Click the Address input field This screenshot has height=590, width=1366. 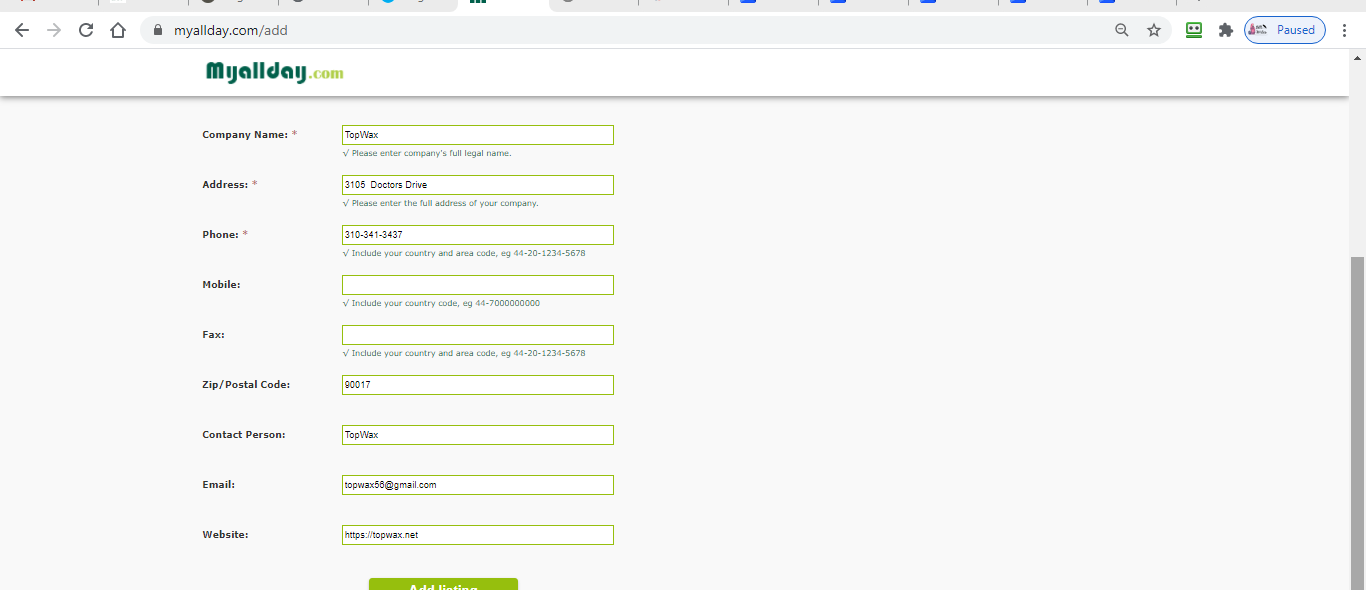tap(478, 185)
